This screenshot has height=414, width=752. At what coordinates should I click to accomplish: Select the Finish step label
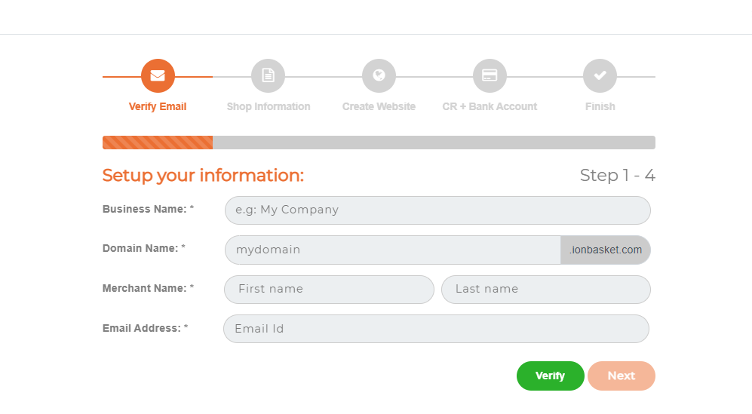[600, 106]
